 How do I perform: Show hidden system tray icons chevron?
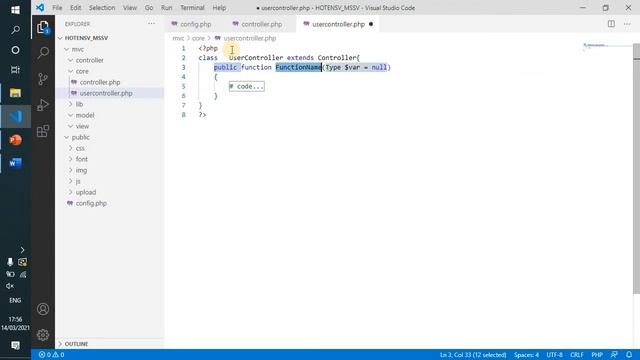coord(22,250)
